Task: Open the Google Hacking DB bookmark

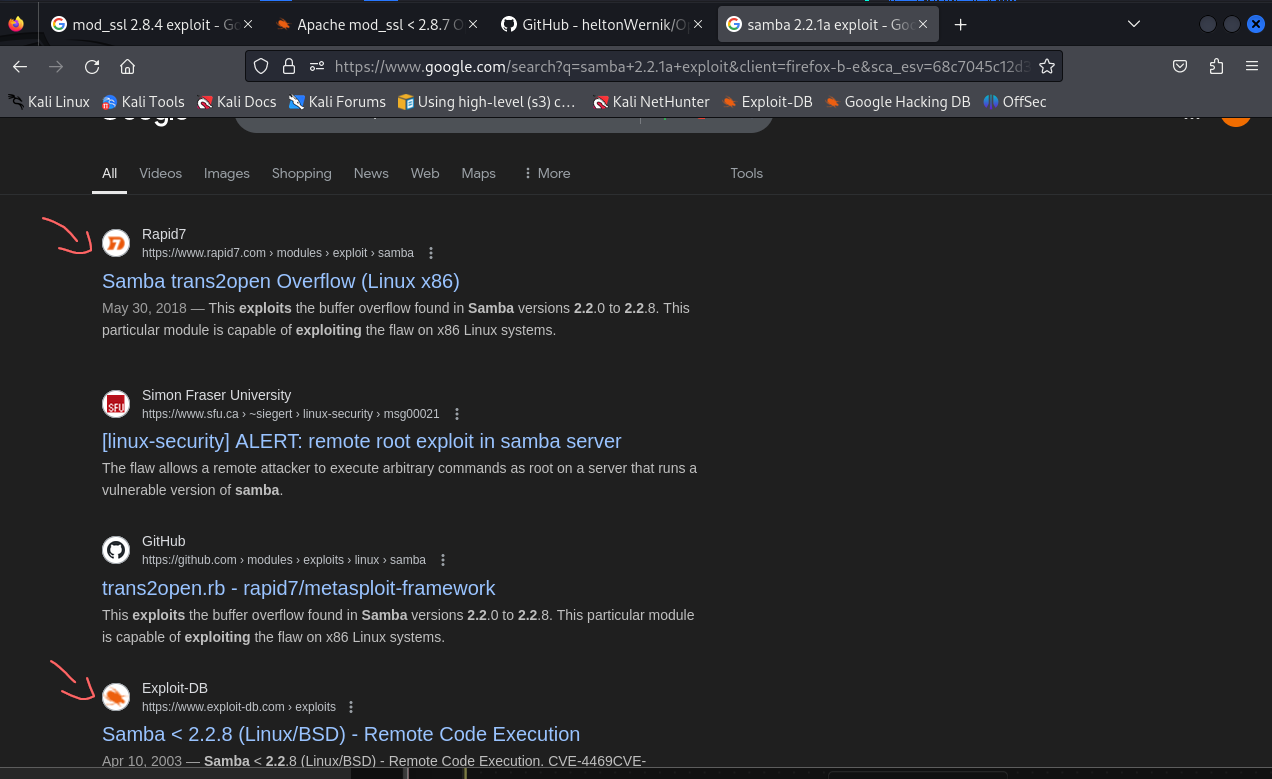Action: tap(898, 101)
